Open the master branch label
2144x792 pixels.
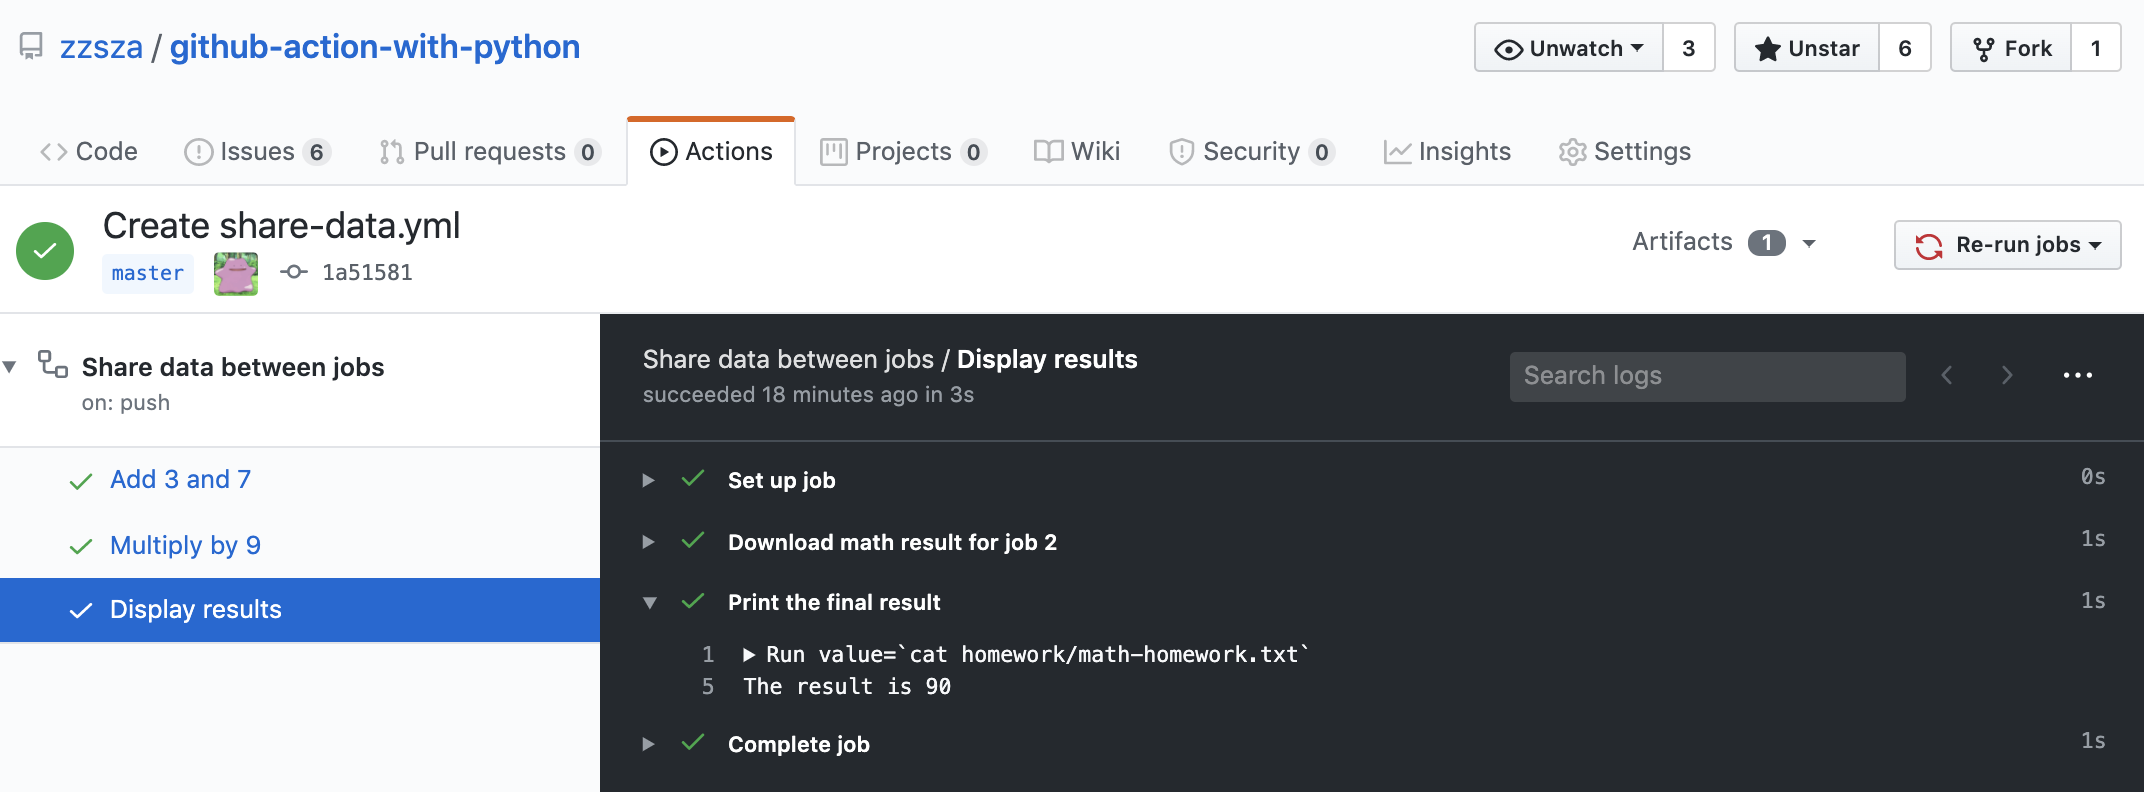(x=148, y=273)
